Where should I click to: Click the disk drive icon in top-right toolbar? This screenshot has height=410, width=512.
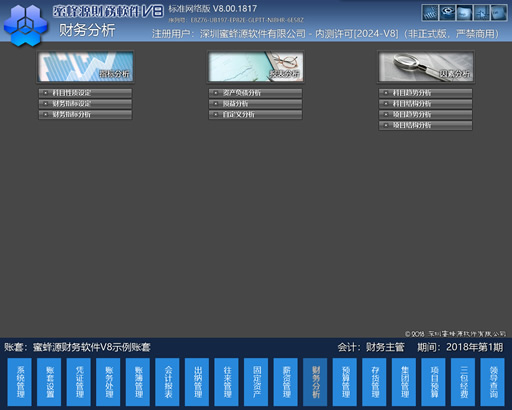[x=447, y=13]
